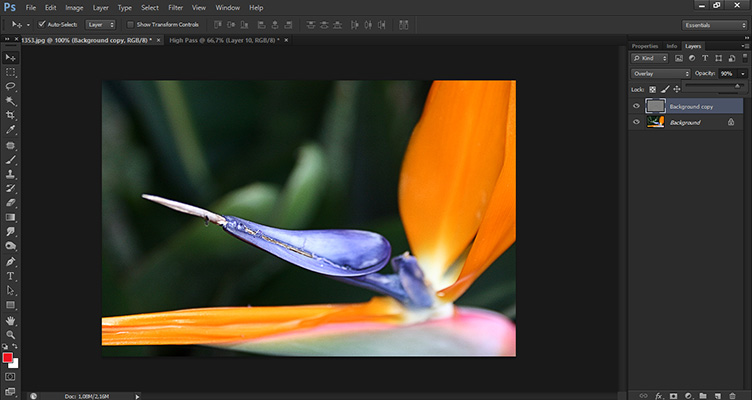
Task: Open the Filter menu
Action: click(176, 7)
